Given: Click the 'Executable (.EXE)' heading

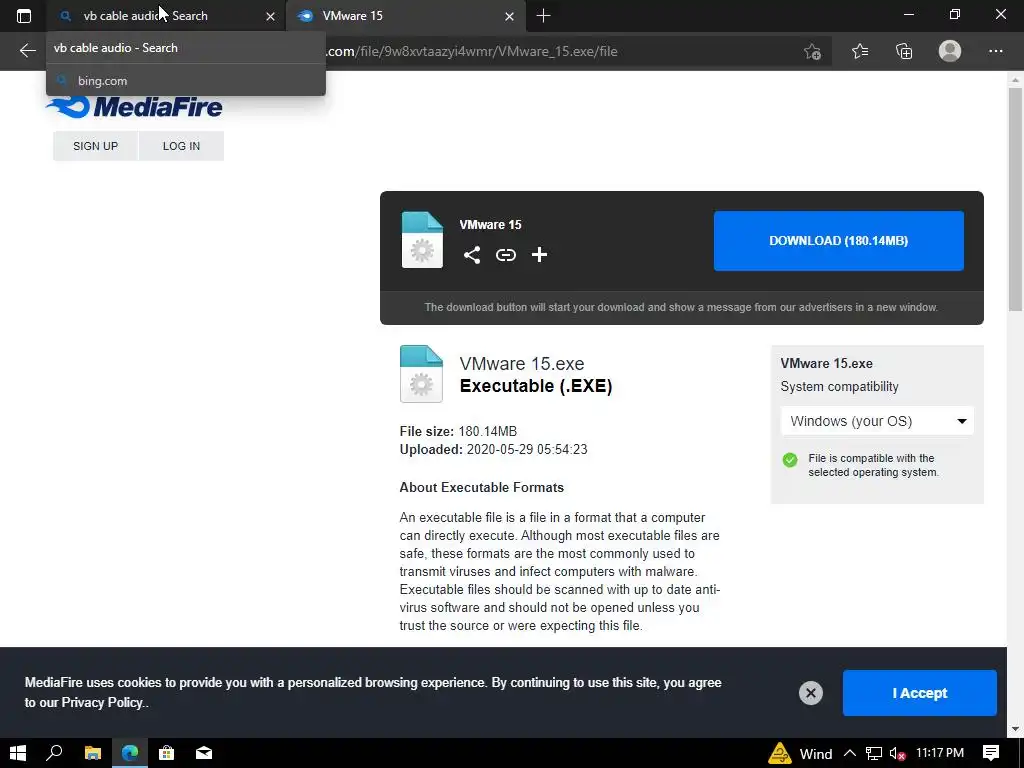Looking at the screenshot, I should click(536, 385).
